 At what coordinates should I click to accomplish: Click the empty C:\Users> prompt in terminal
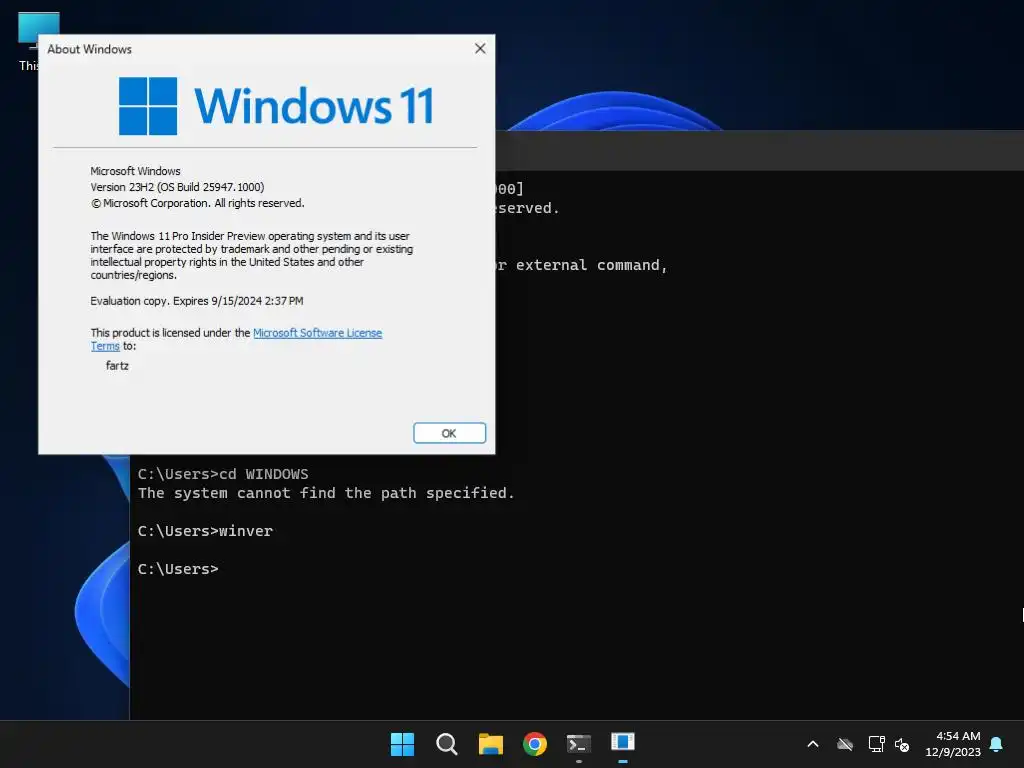point(178,569)
